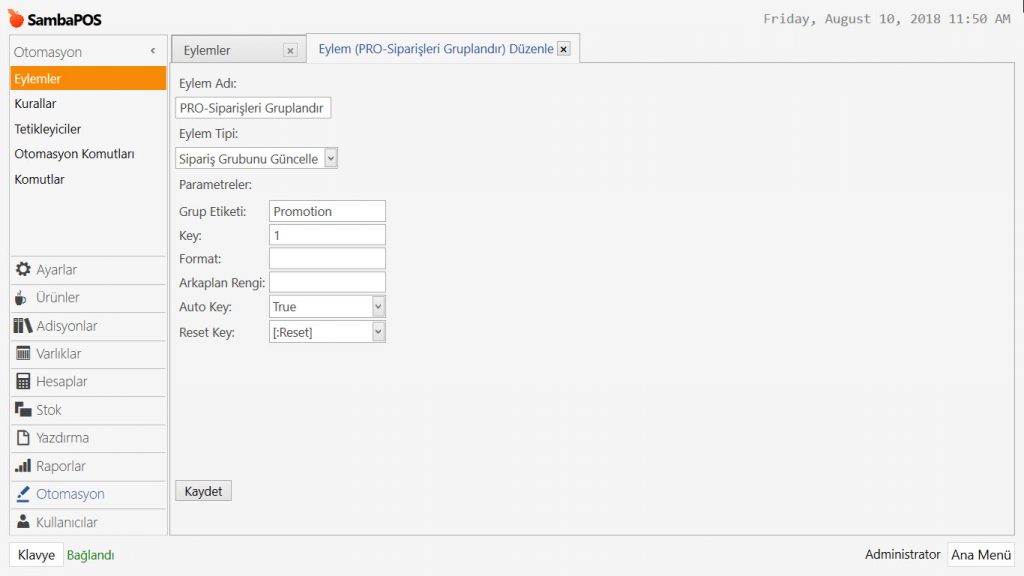Click the Stok label text
Image resolution: width=1024 pixels, height=576 pixels.
[49, 410]
